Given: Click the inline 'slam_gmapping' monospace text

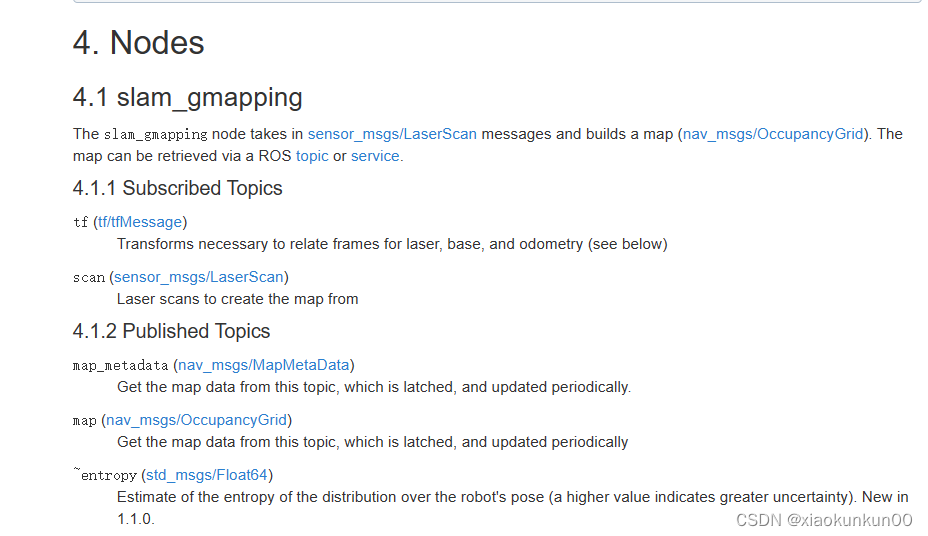Looking at the screenshot, I should point(156,135).
